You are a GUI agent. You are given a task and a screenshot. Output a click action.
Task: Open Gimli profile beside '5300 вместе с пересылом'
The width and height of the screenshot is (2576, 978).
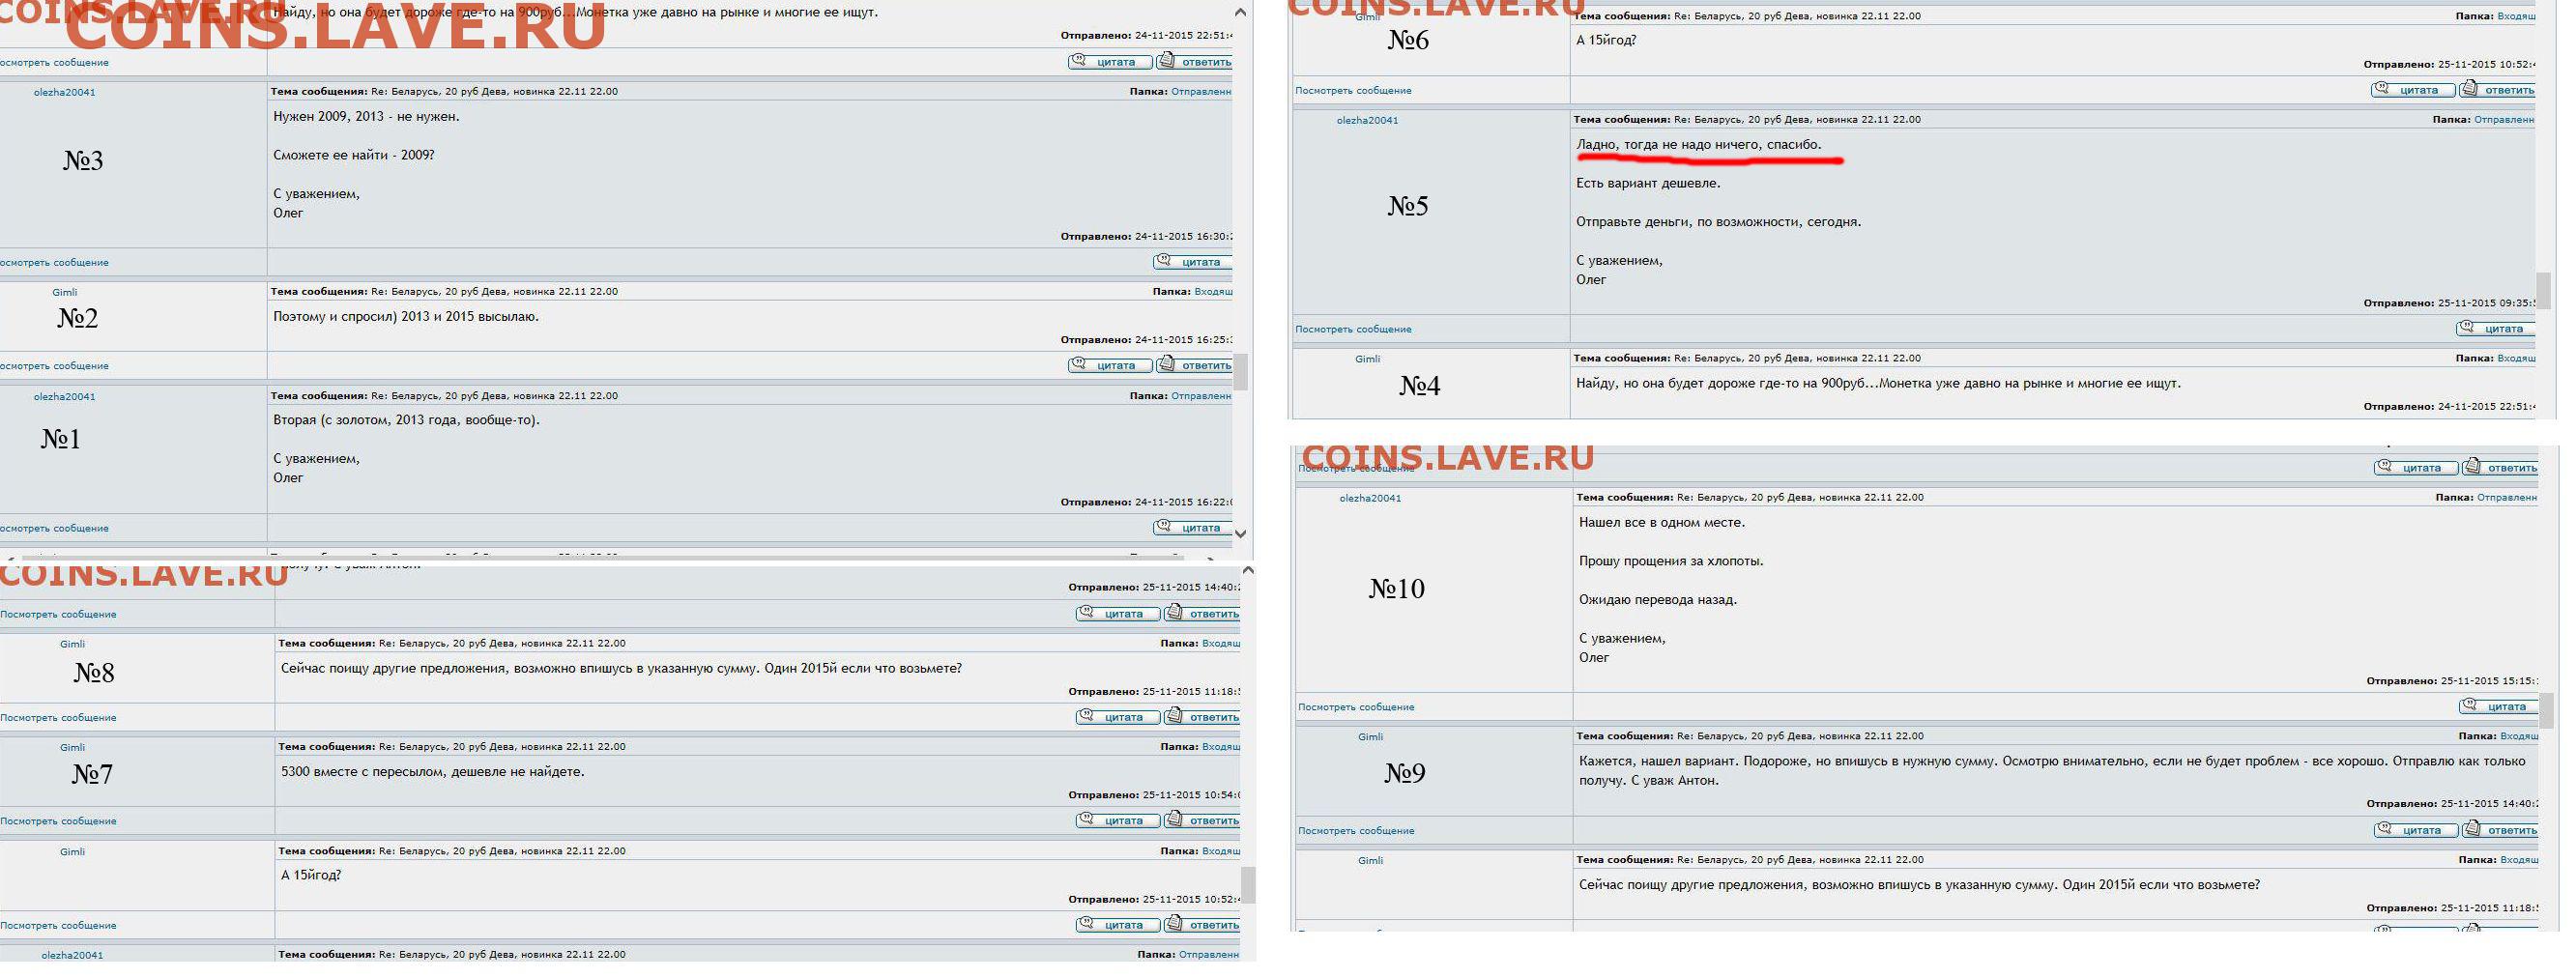[73, 749]
